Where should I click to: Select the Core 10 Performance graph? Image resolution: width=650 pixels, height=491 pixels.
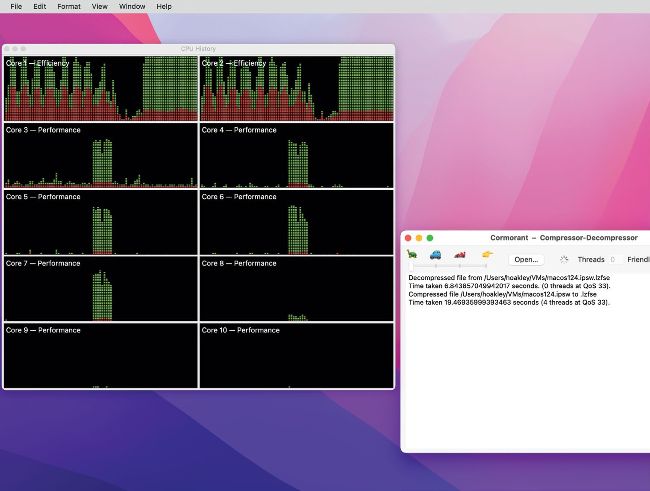(x=296, y=356)
